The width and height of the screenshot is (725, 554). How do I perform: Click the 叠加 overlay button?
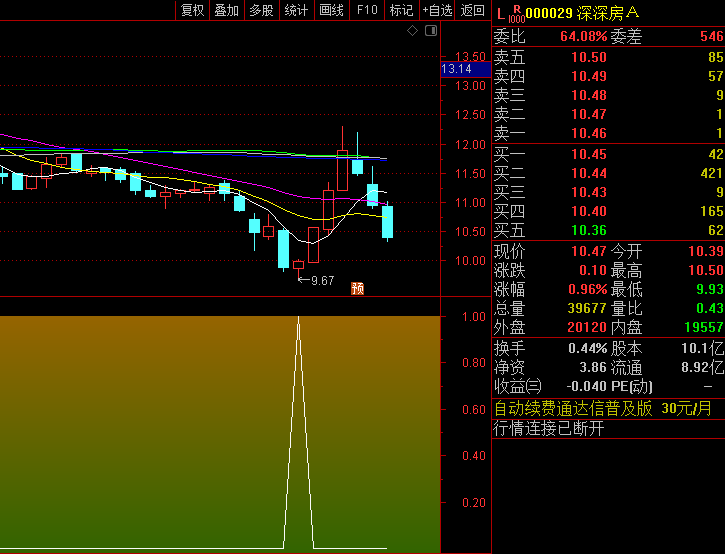(x=227, y=10)
